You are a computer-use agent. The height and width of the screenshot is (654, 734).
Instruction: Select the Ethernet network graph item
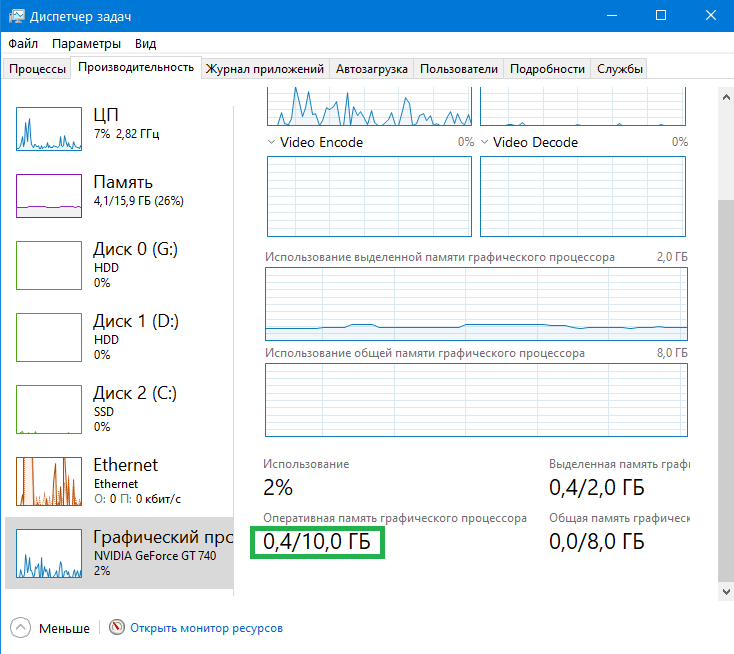pos(119,481)
